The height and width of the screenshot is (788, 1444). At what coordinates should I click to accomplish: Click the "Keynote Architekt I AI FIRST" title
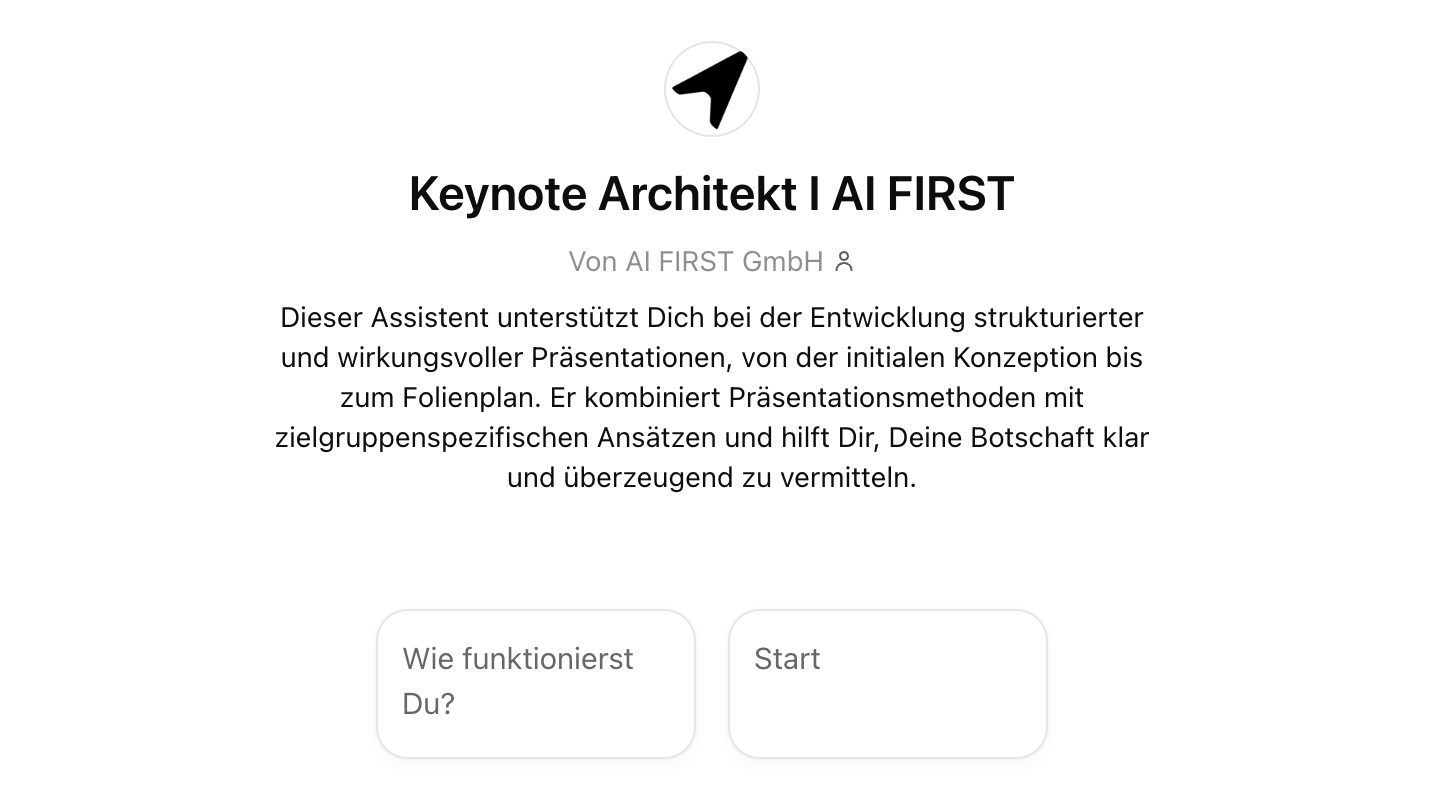(x=712, y=194)
